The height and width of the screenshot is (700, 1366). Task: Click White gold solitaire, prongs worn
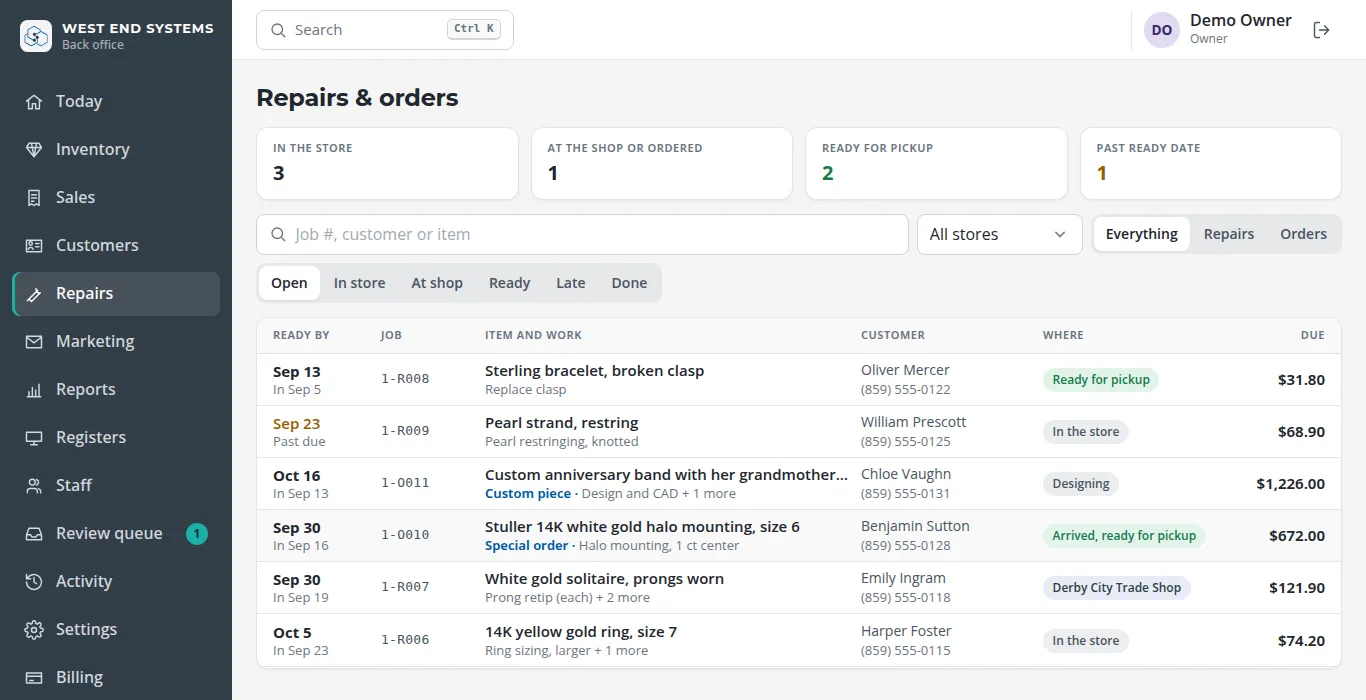604,579
